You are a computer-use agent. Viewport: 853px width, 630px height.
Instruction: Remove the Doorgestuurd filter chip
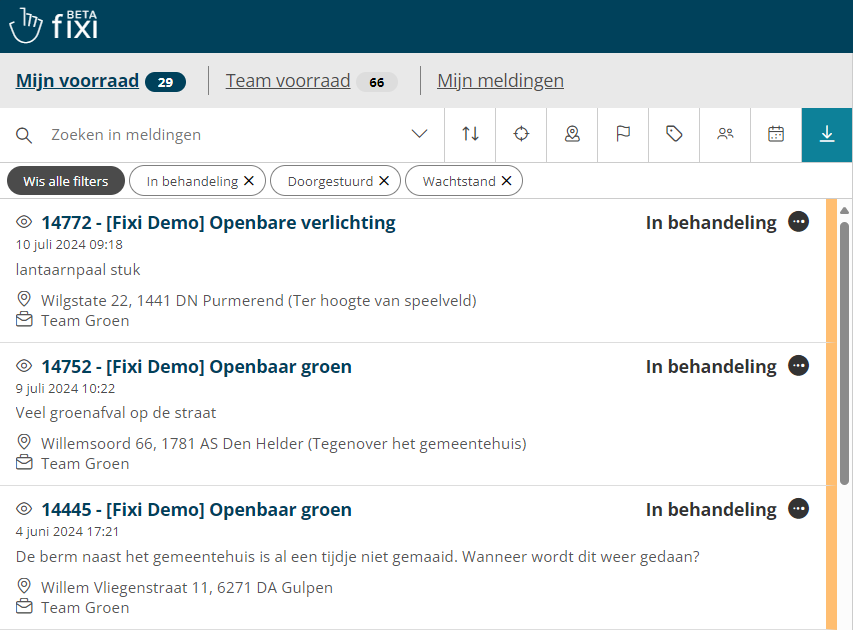384,181
